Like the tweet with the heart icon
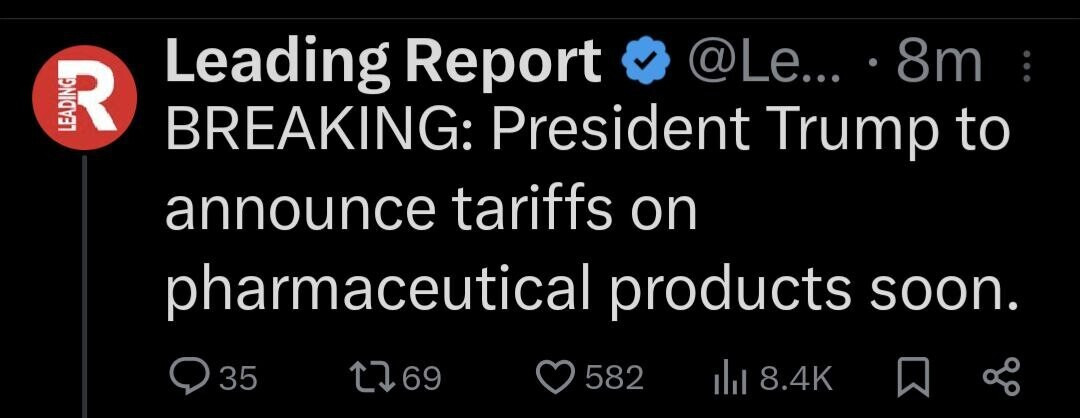Image resolution: width=1080 pixels, height=418 pixels. coord(552,377)
